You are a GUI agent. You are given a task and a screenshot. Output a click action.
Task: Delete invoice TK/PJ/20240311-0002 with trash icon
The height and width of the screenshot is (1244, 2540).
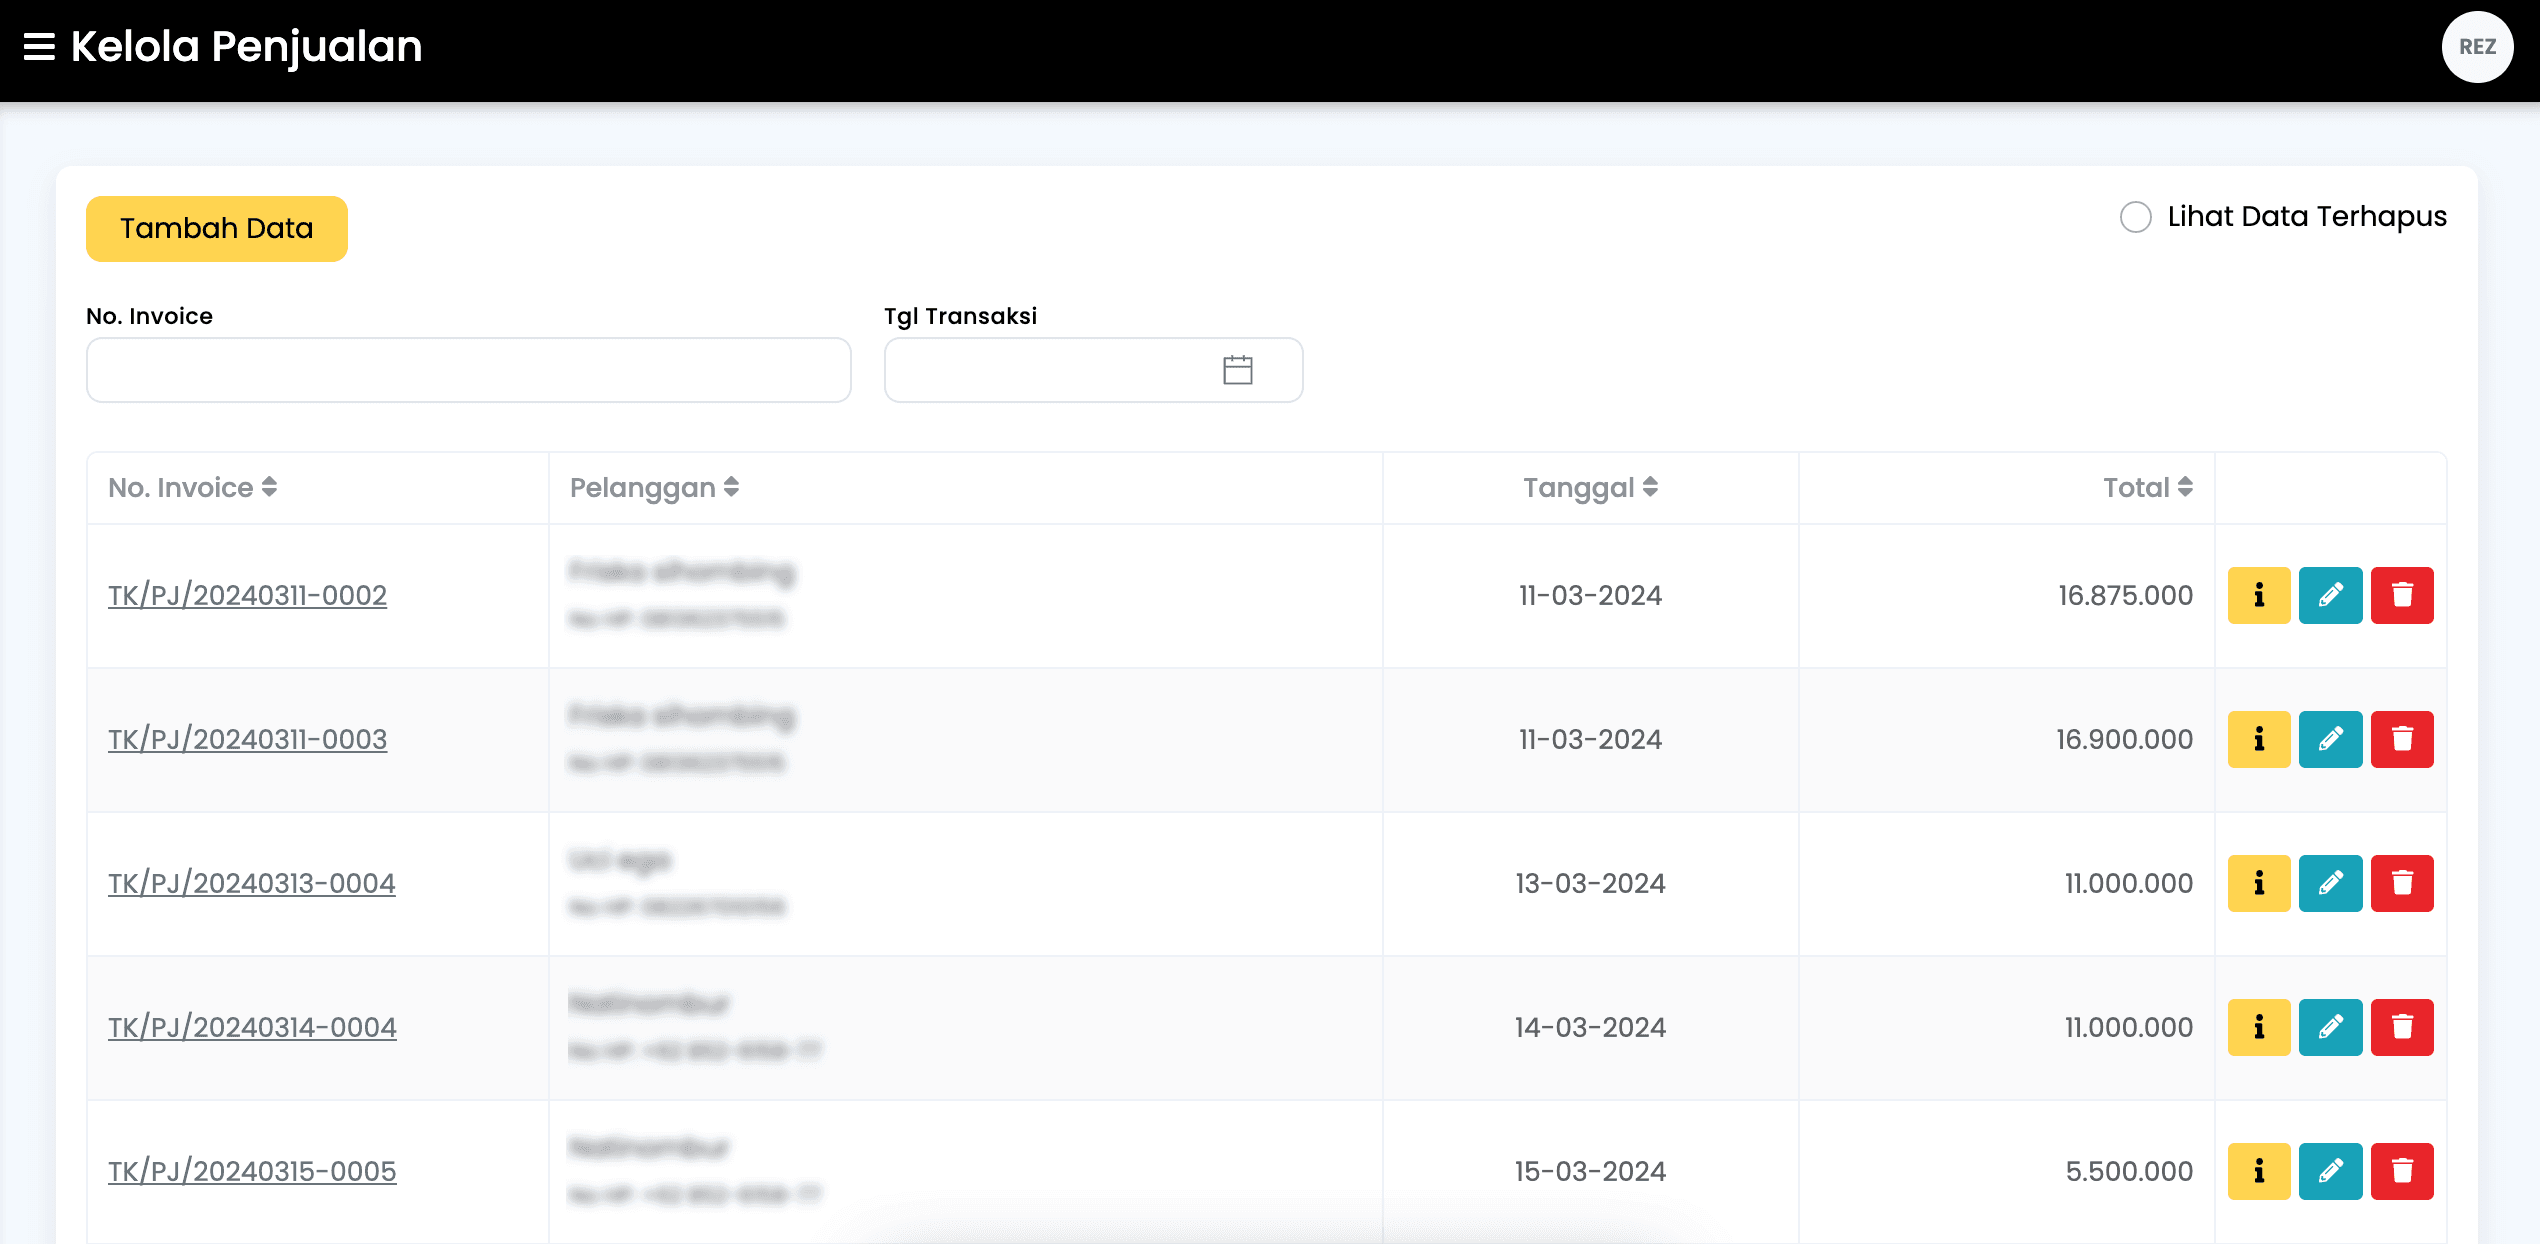tap(2401, 596)
